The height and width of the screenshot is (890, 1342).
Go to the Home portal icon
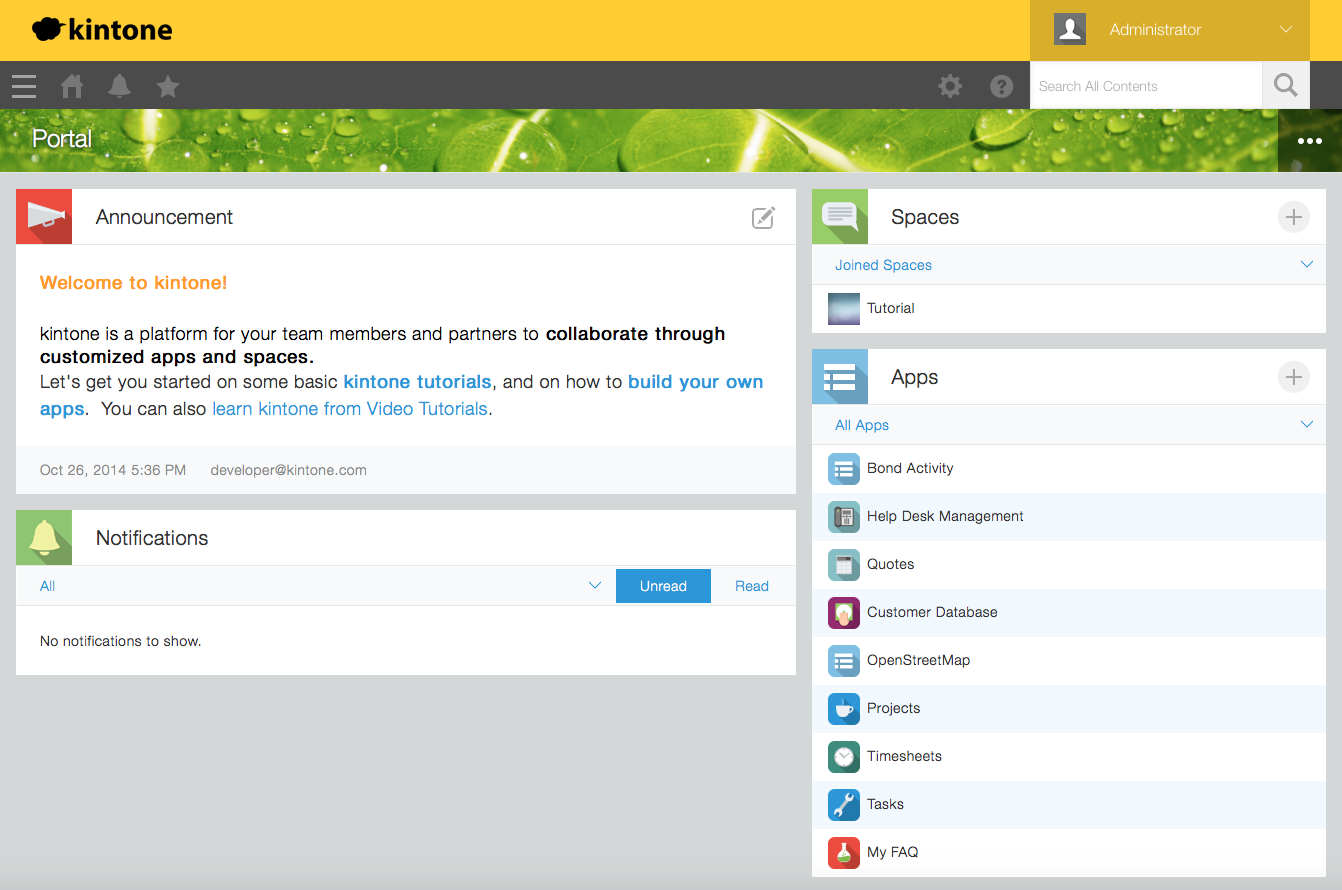[72, 87]
